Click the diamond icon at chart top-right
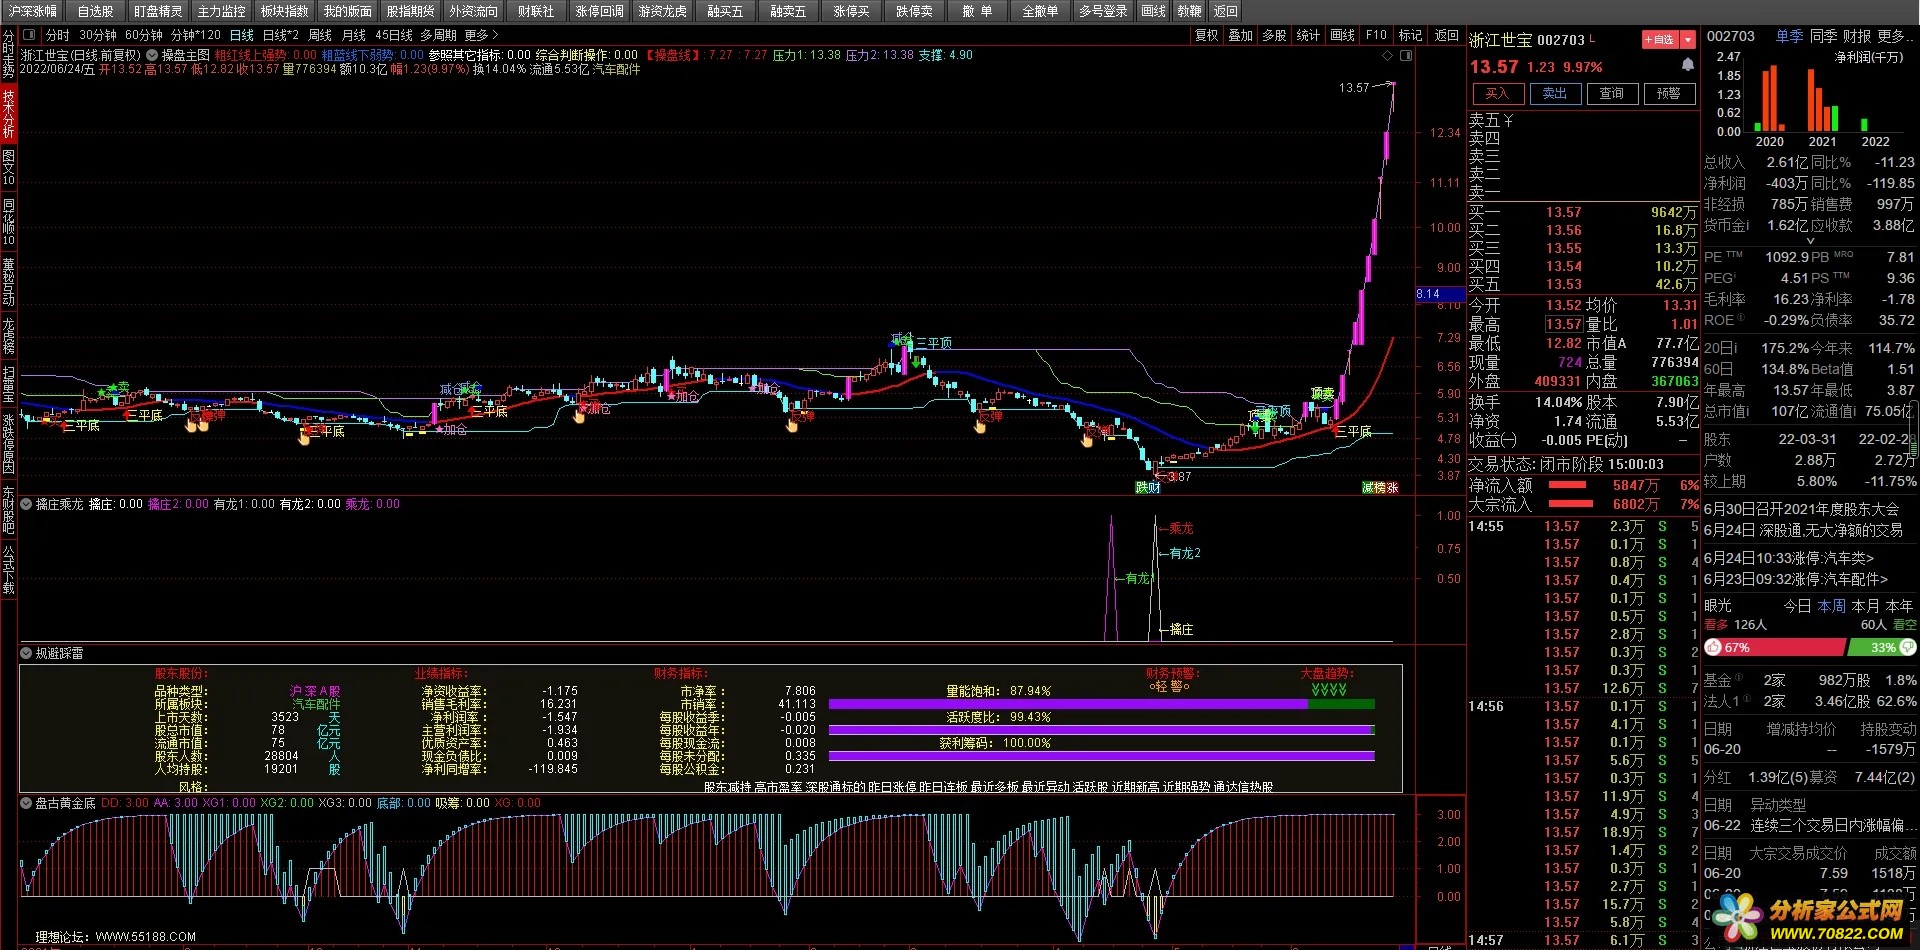 click(x=1387, y=56)
